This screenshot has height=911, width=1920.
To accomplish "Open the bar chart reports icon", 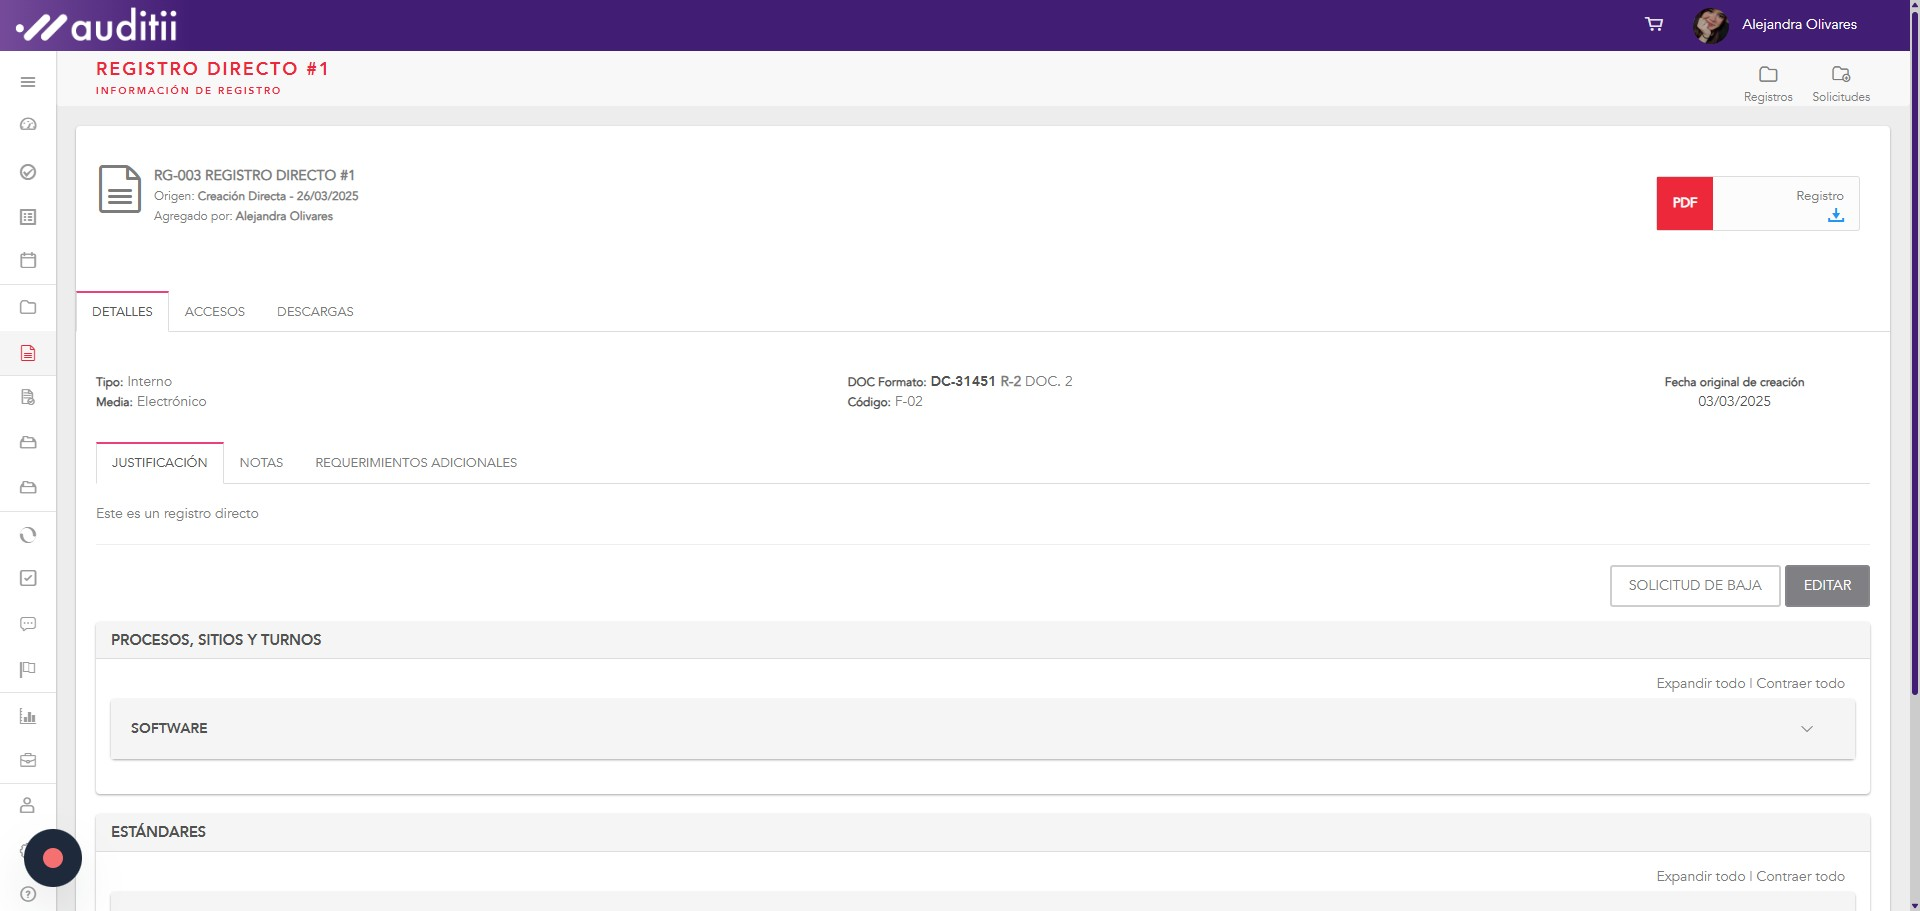I will [28, 716].
